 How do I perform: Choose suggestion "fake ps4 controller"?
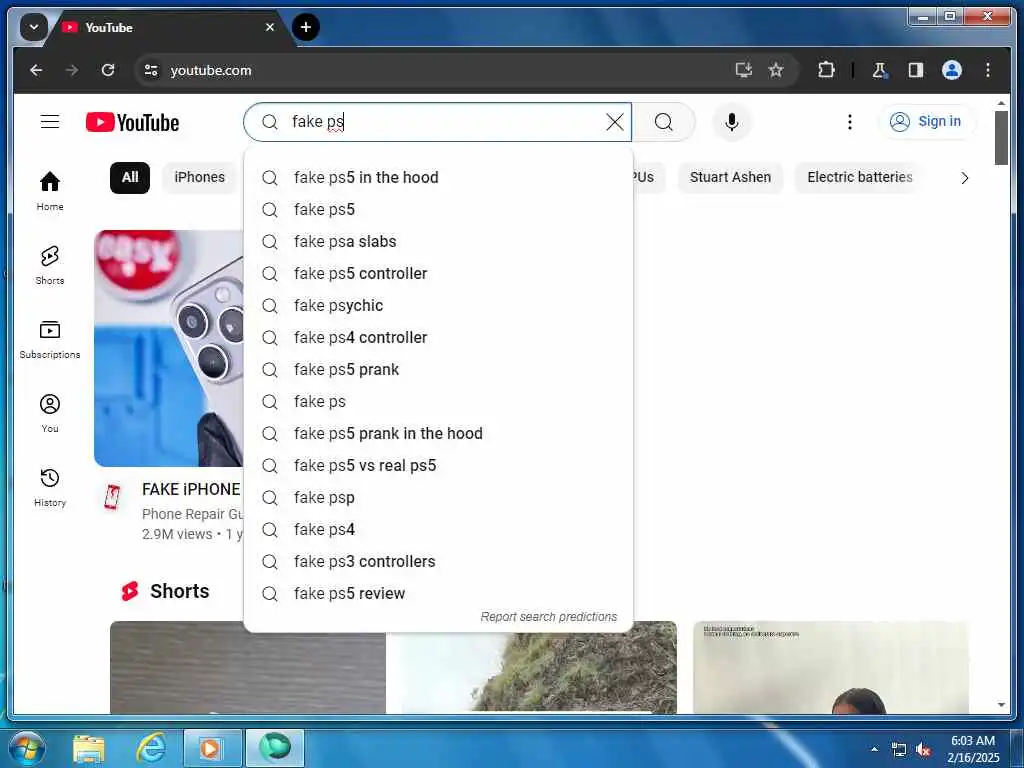tap(438, 338)
